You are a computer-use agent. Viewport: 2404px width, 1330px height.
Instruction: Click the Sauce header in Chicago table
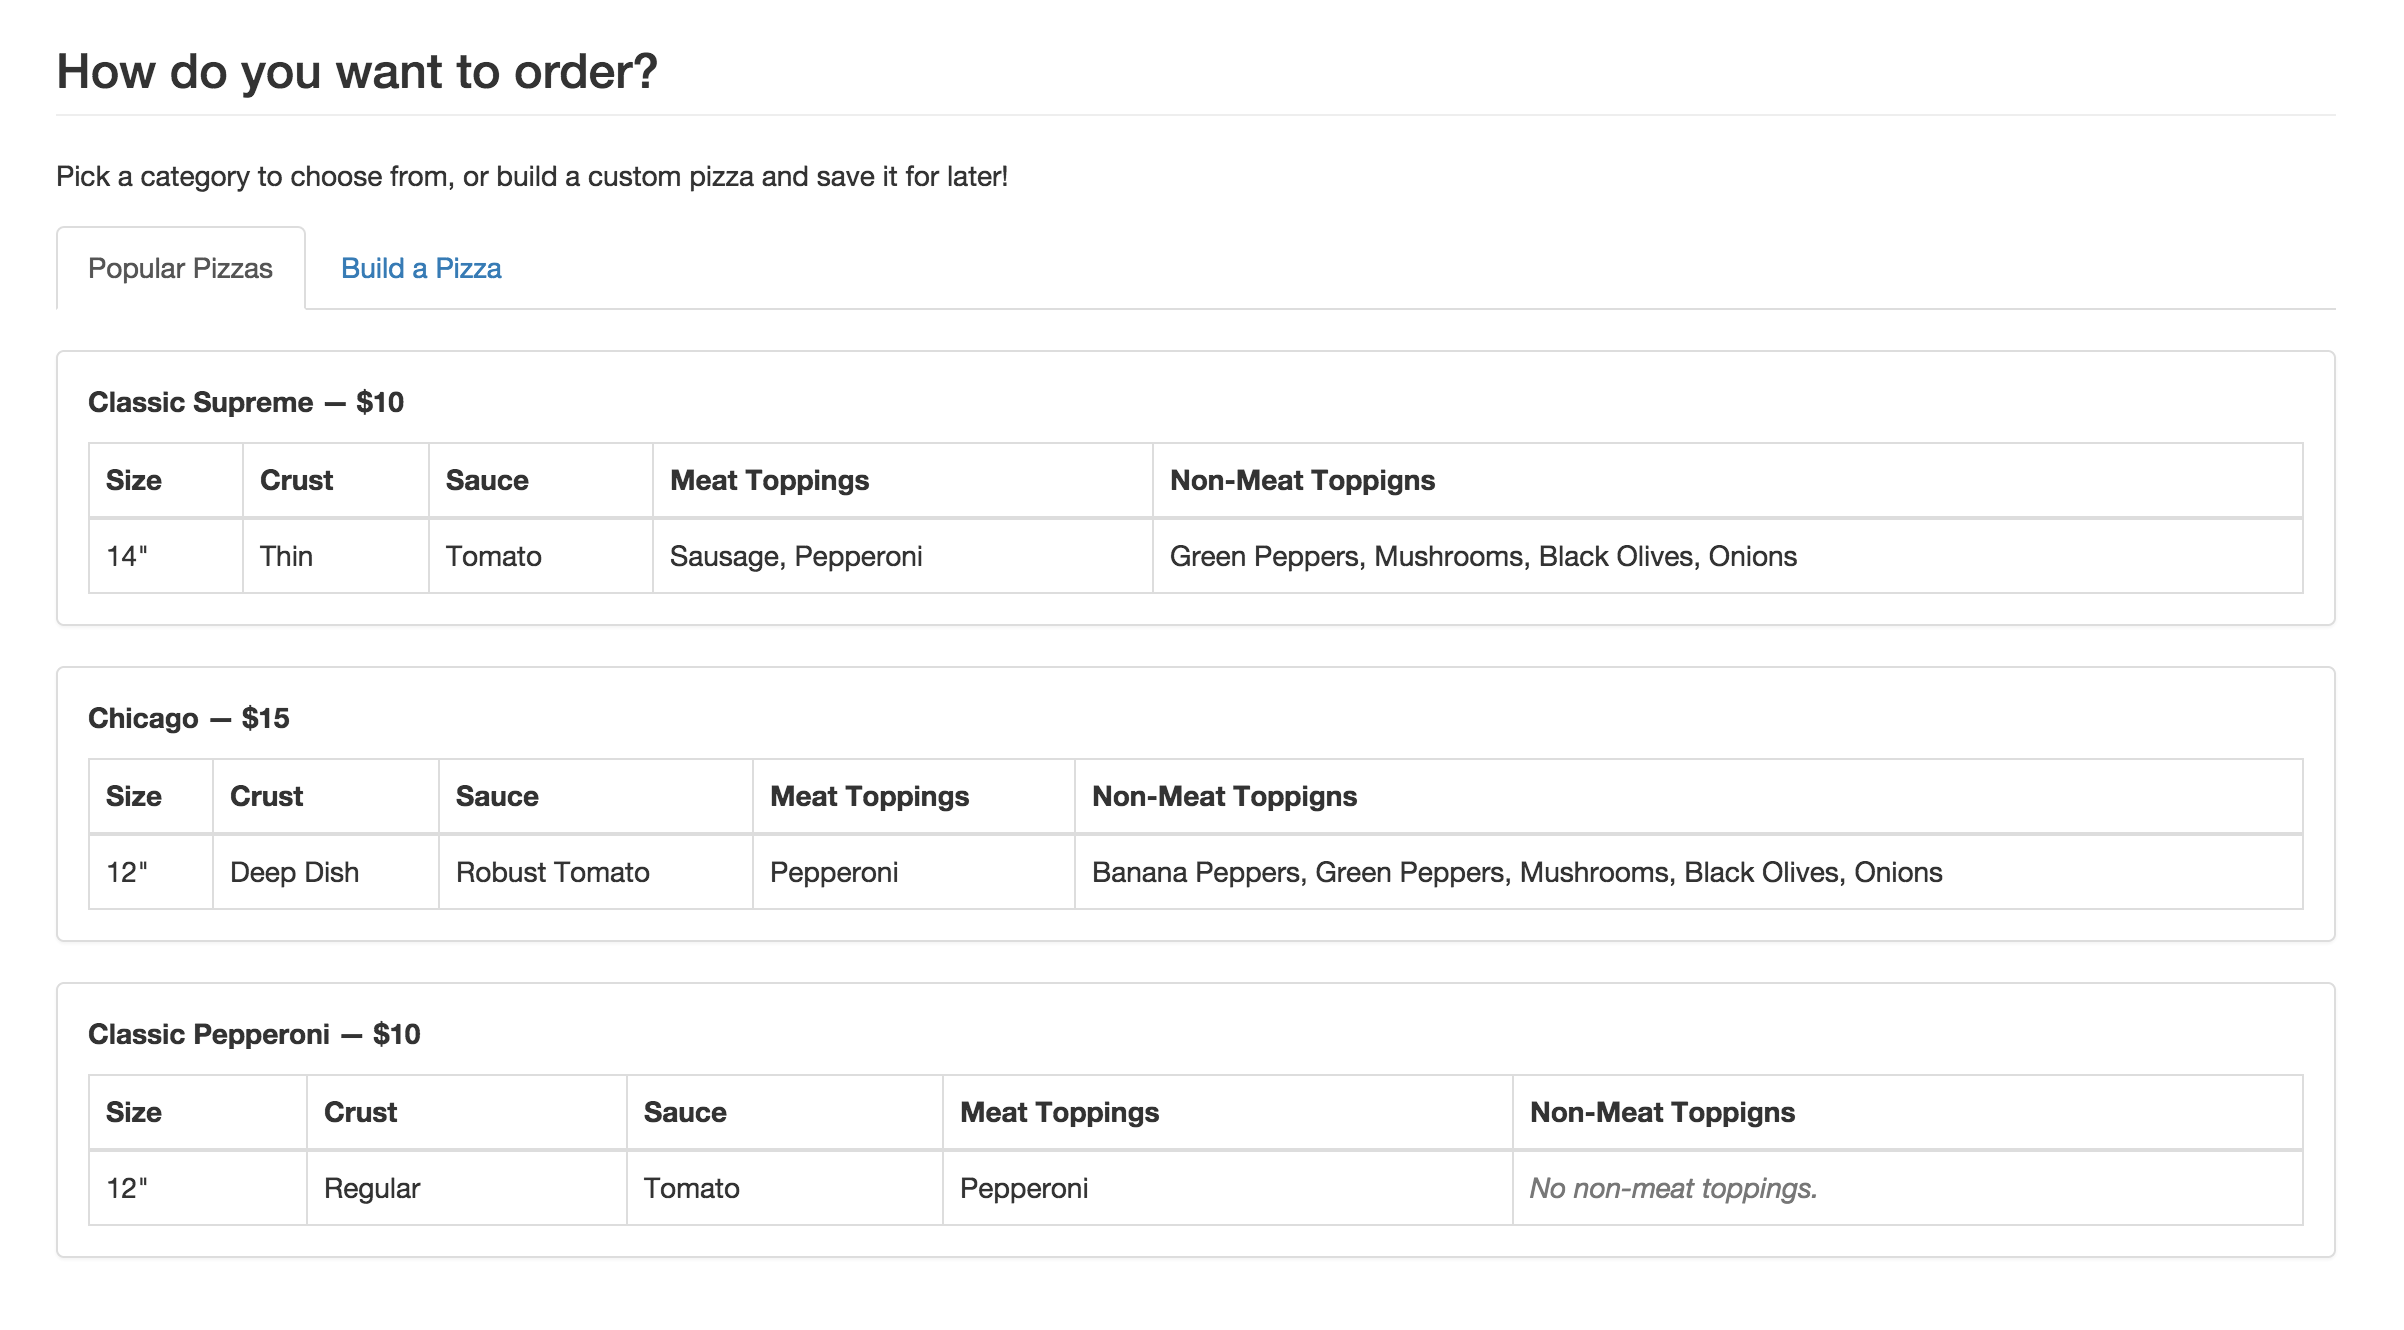(596, 796)
